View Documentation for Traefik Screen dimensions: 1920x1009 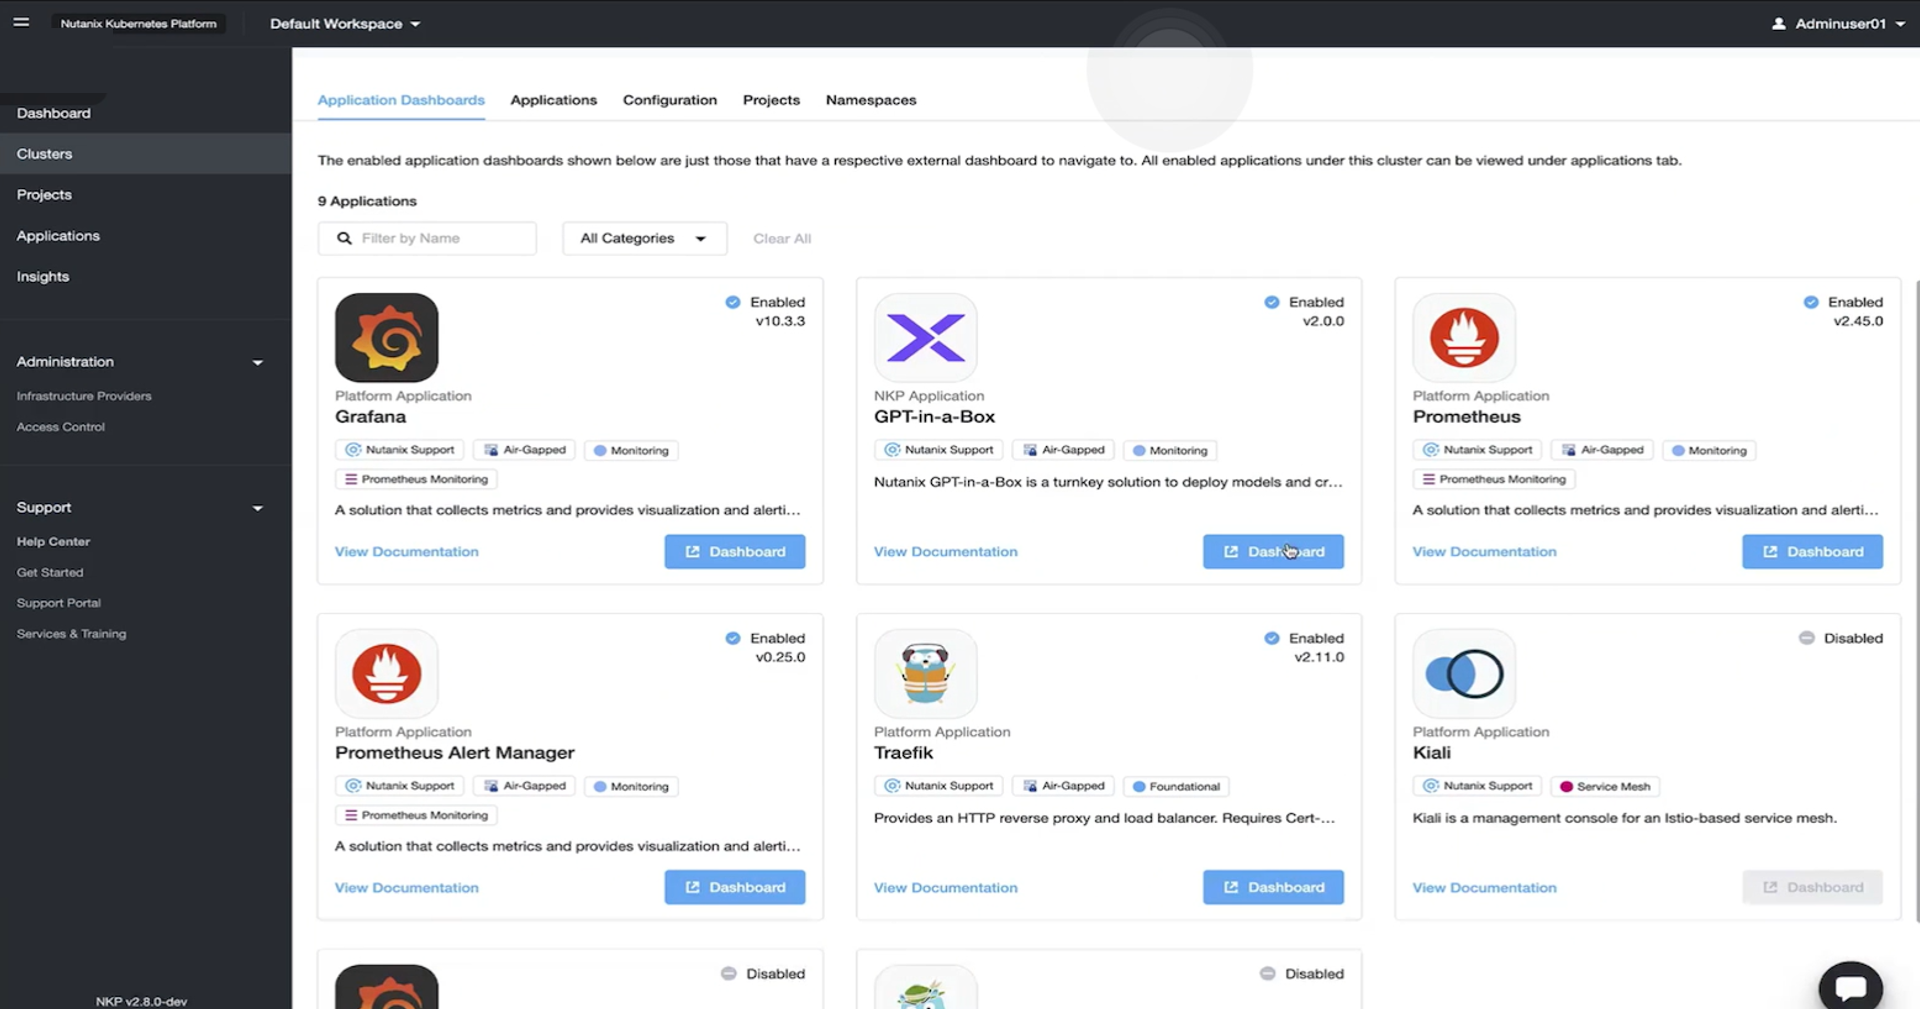coord(946,888)
